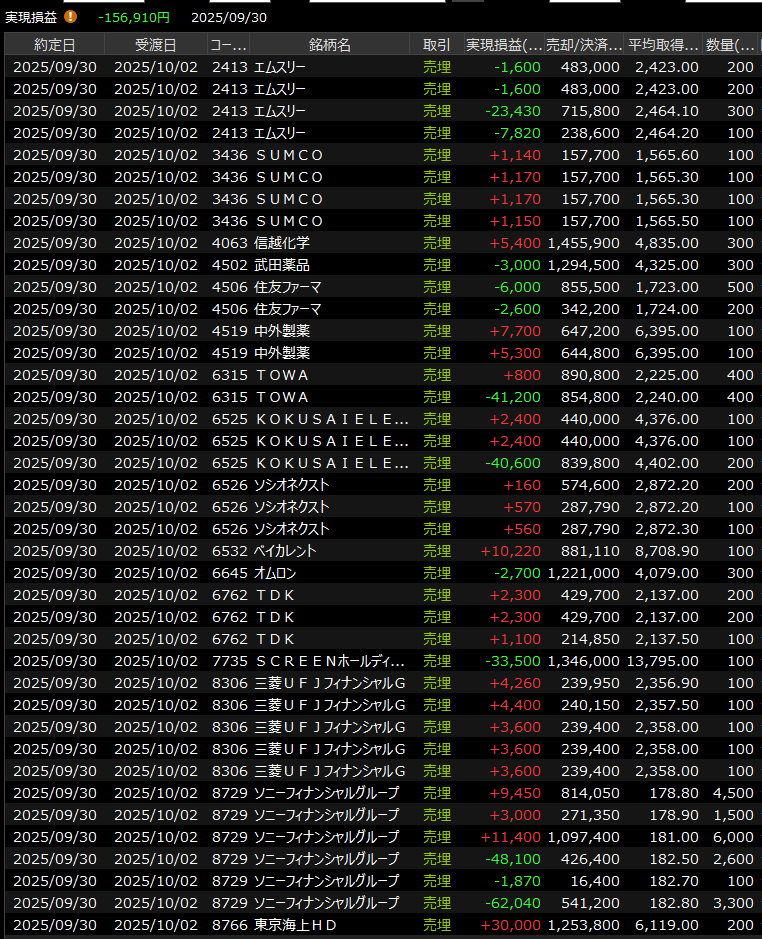Select the 武田薬品 stock name
The image size is (762, 939).
(x=282, y=265)
